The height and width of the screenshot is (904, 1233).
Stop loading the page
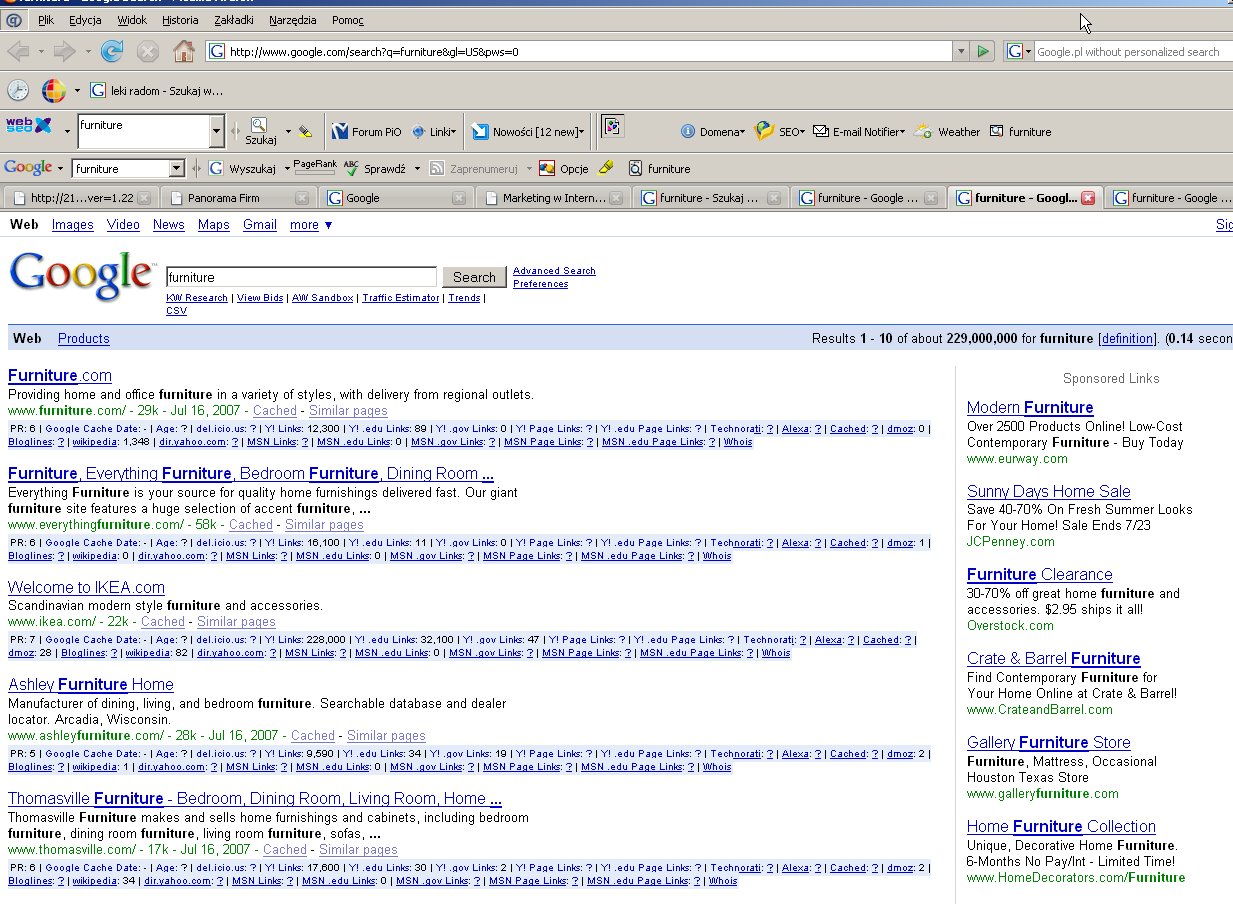148,51
